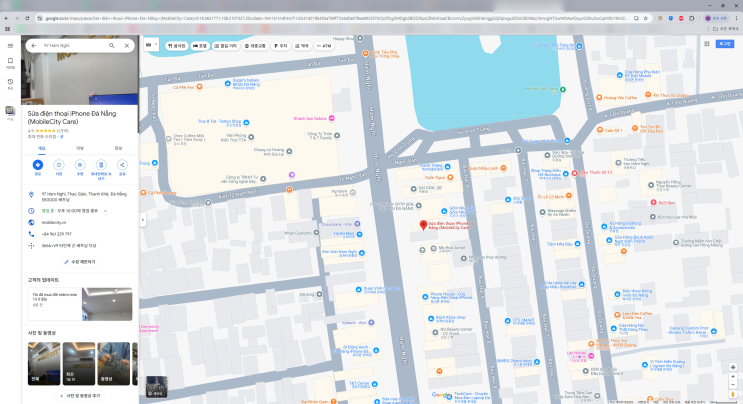This screenshot has height=404, width=743.
Task: Go back with the search box arrow
Action: (34, 45)
